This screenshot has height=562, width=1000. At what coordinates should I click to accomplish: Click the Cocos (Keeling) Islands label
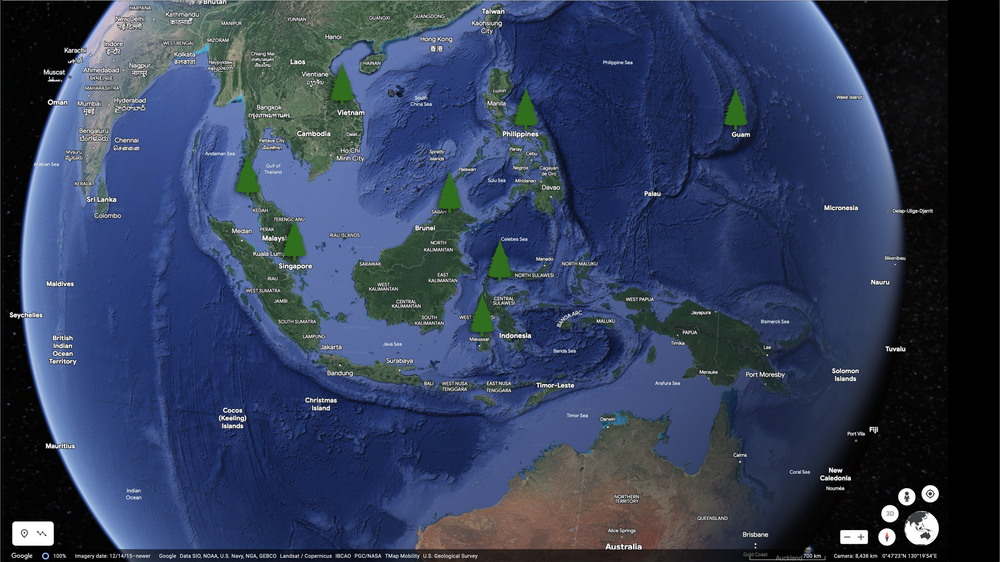(x=232, y=418)
